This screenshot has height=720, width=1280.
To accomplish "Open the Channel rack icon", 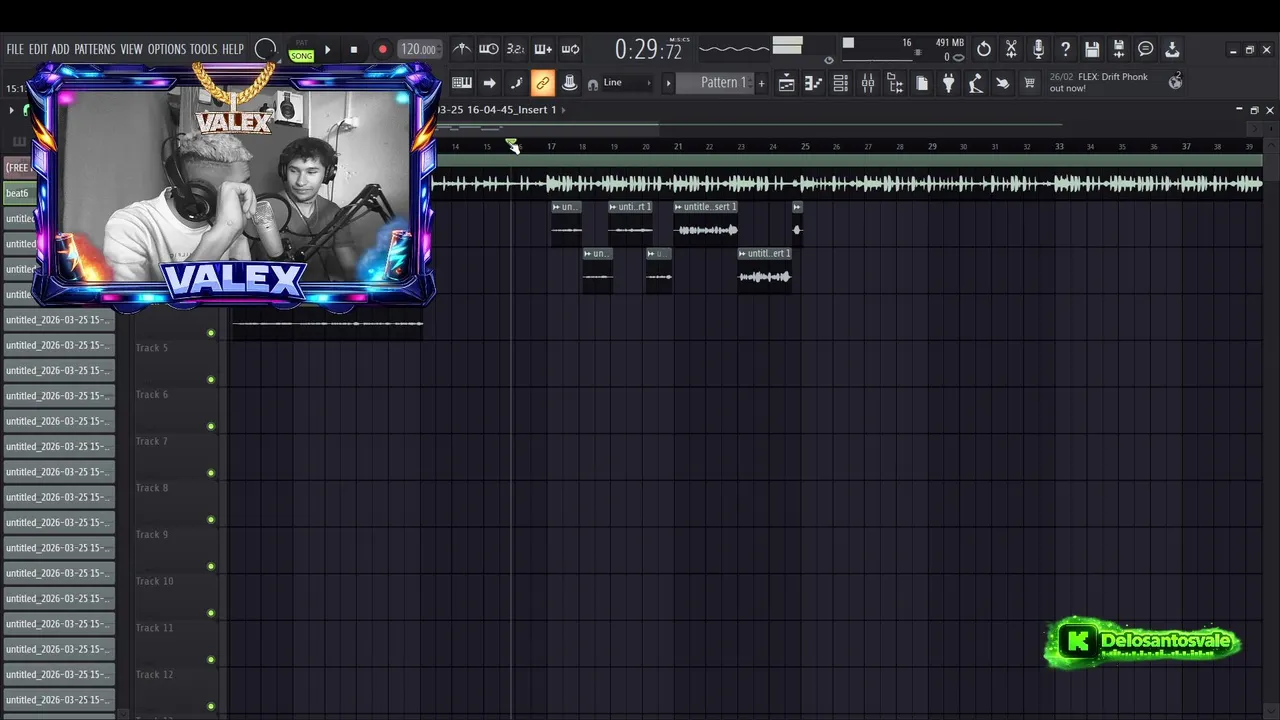I will pos(841,84).
